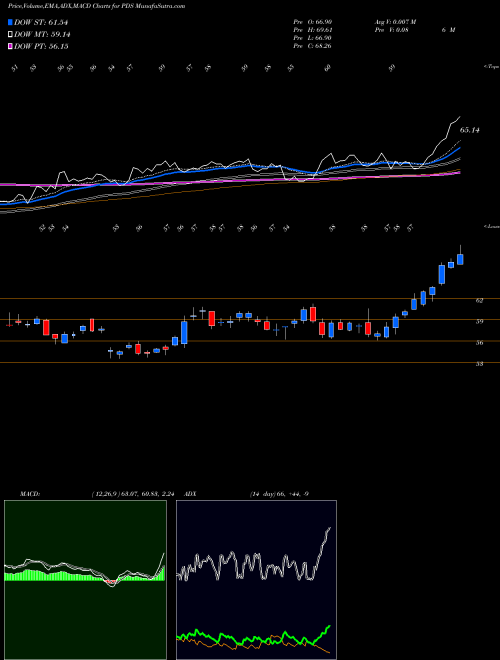This screenshot has height=660, width=500.
Task: Click the 62 price axis label
Action: coord(479,301)
